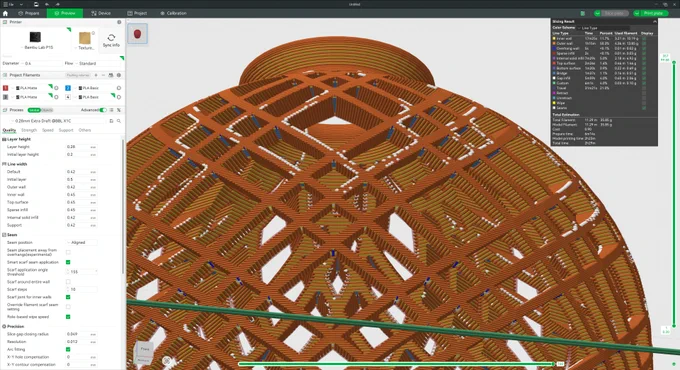Open the process preset dropdown 0.28mm Extra Draft
The height and width of the screenshot is (370, 680).
point(59,121)
